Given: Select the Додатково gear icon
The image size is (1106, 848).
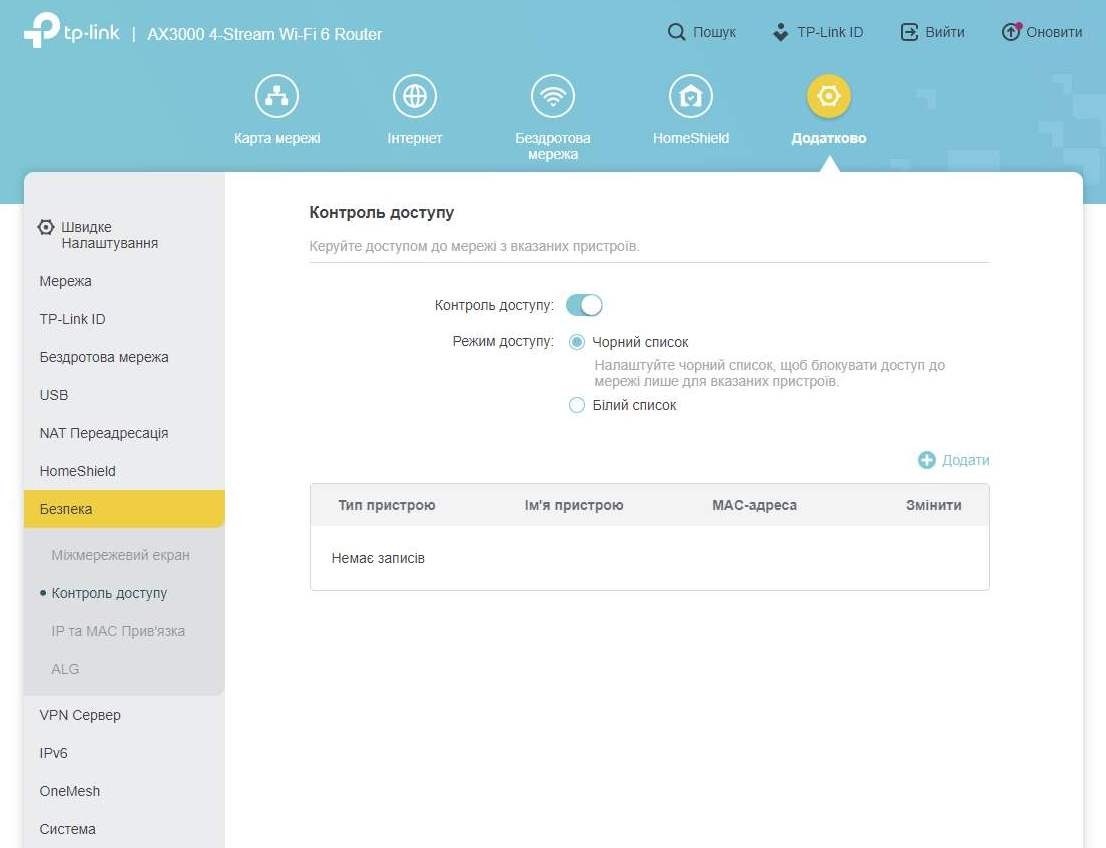Looking at the screenshot, I should coord(829,97).
